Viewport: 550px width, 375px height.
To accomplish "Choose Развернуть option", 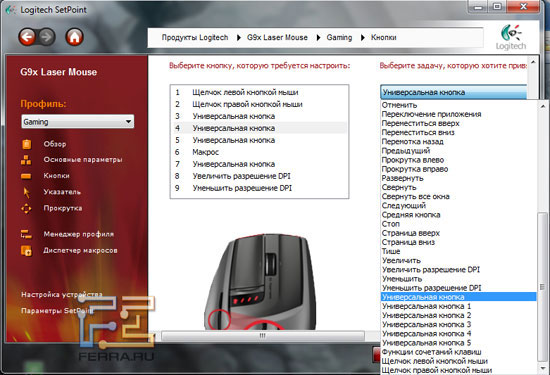I will click(x=459, y=178).
